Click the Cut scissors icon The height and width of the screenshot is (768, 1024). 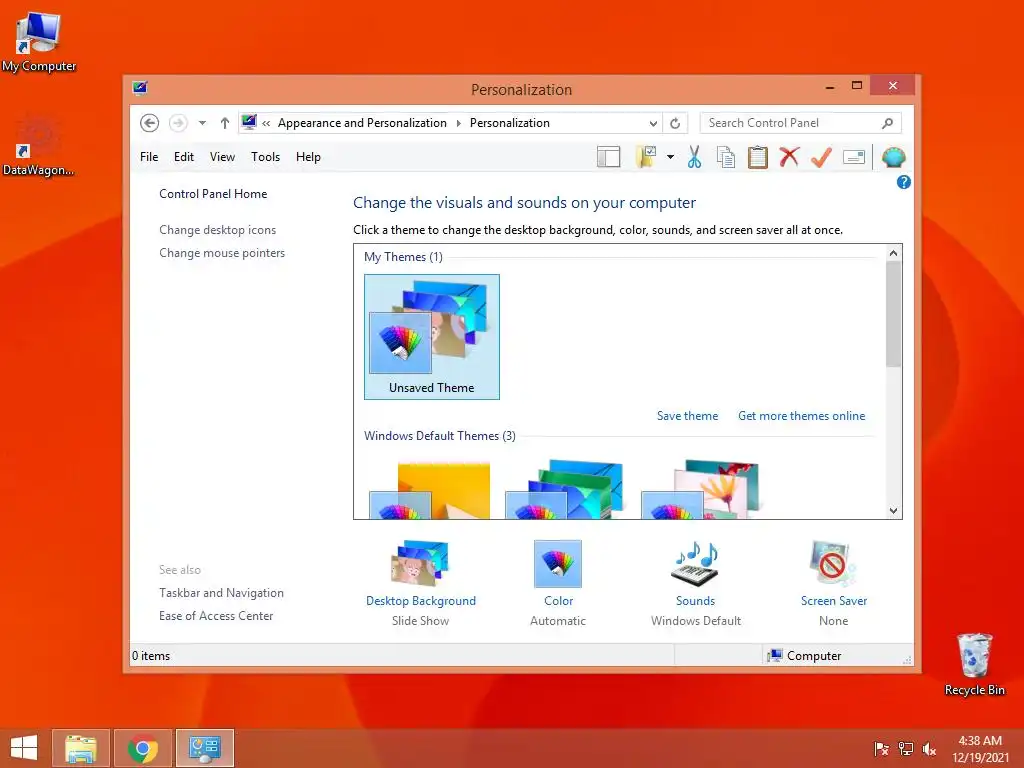pos(694,157)
